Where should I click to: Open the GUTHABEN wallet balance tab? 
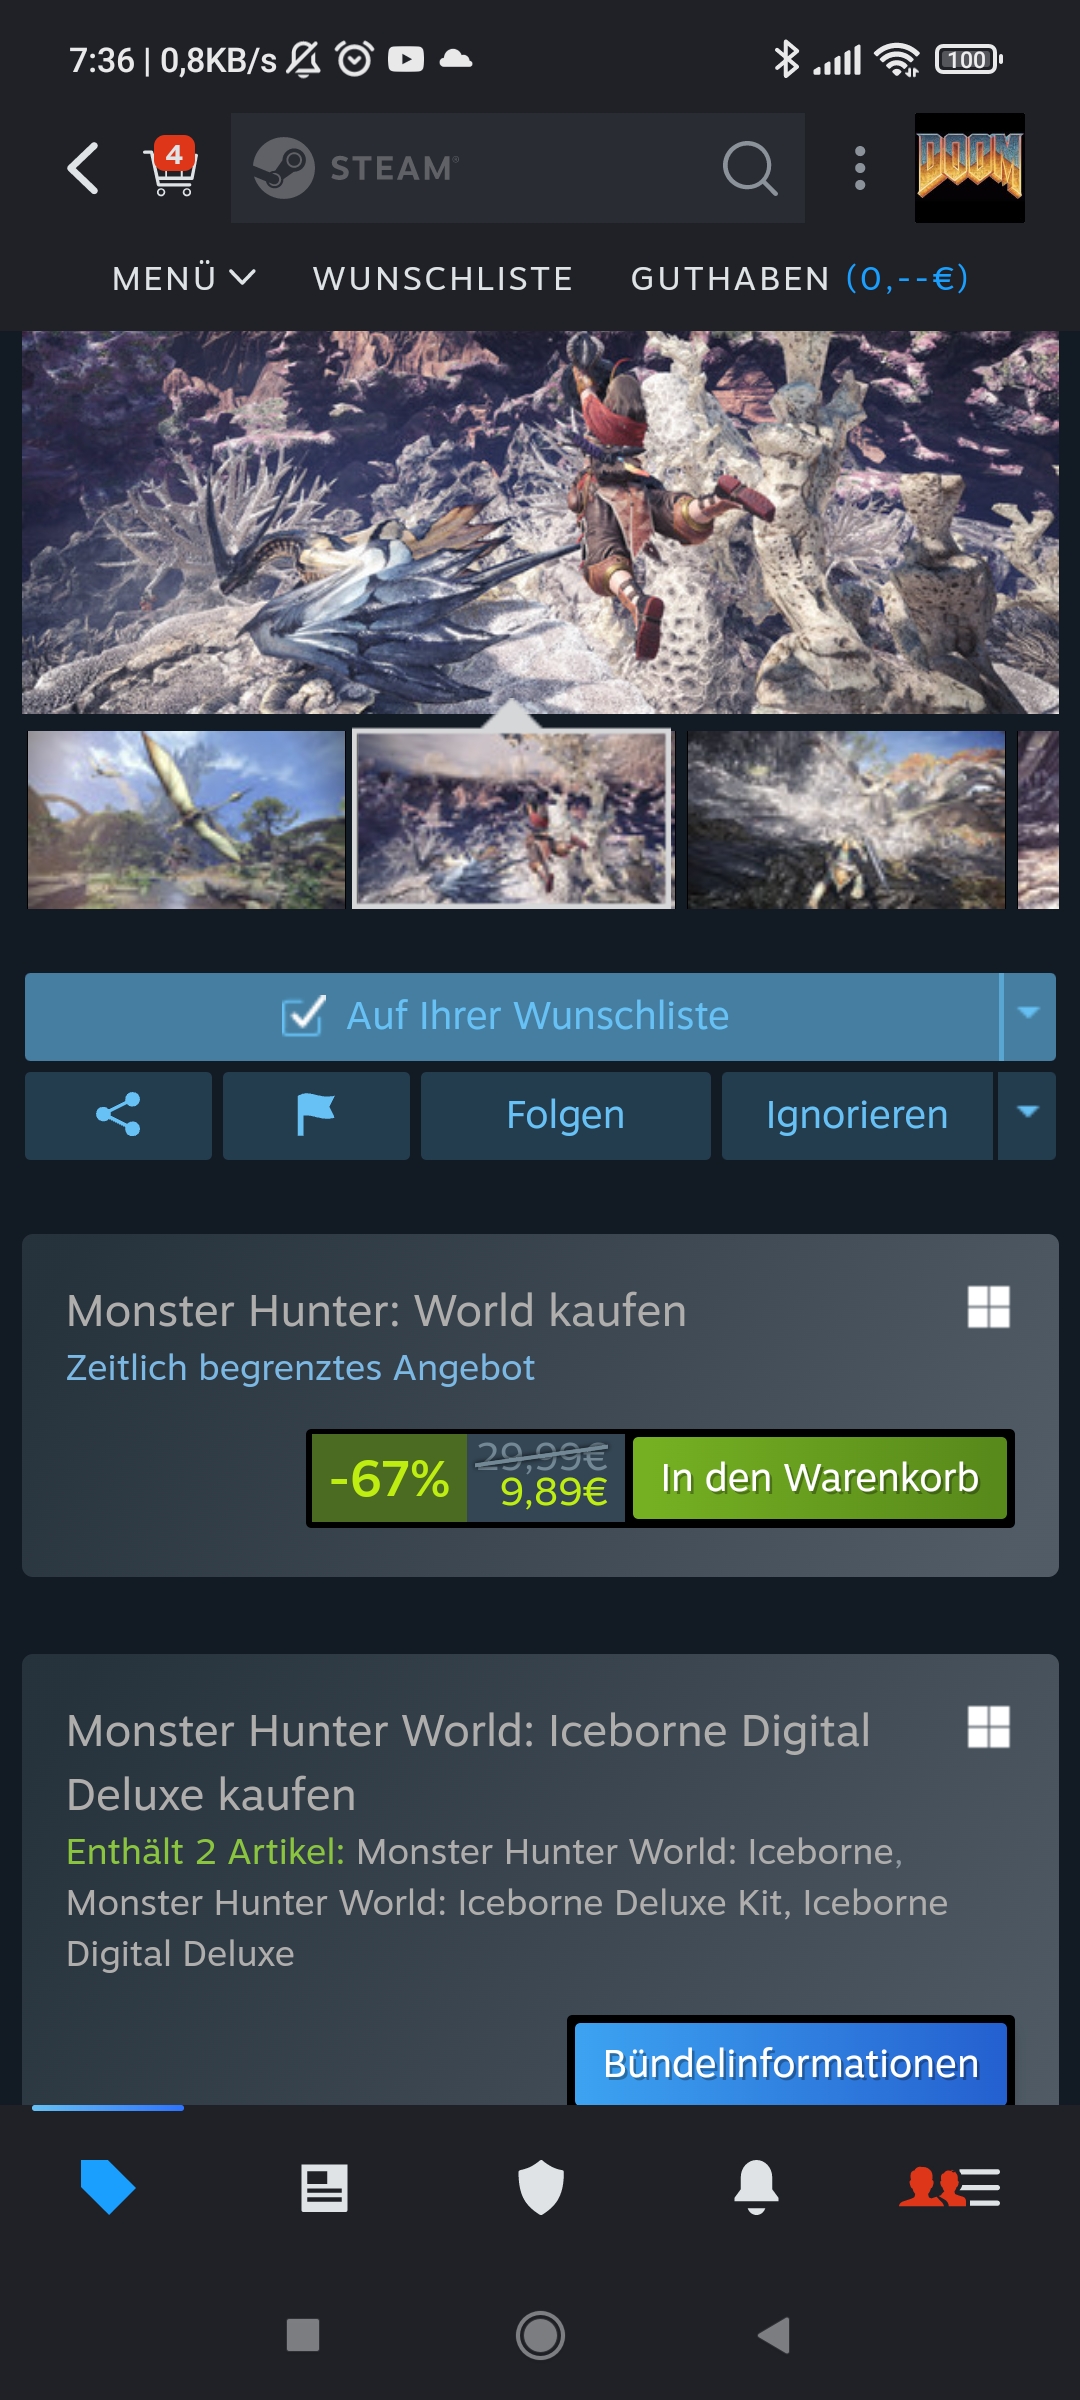tap(799, 278)
